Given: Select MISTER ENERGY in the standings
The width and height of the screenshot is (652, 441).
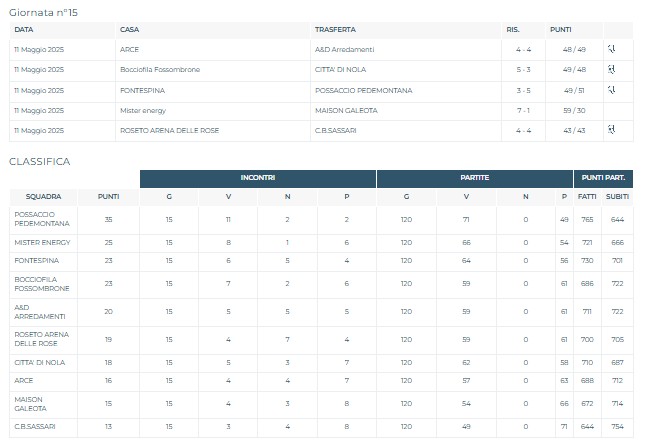Looking at the screenshot, I should click(x=42, y=242).
